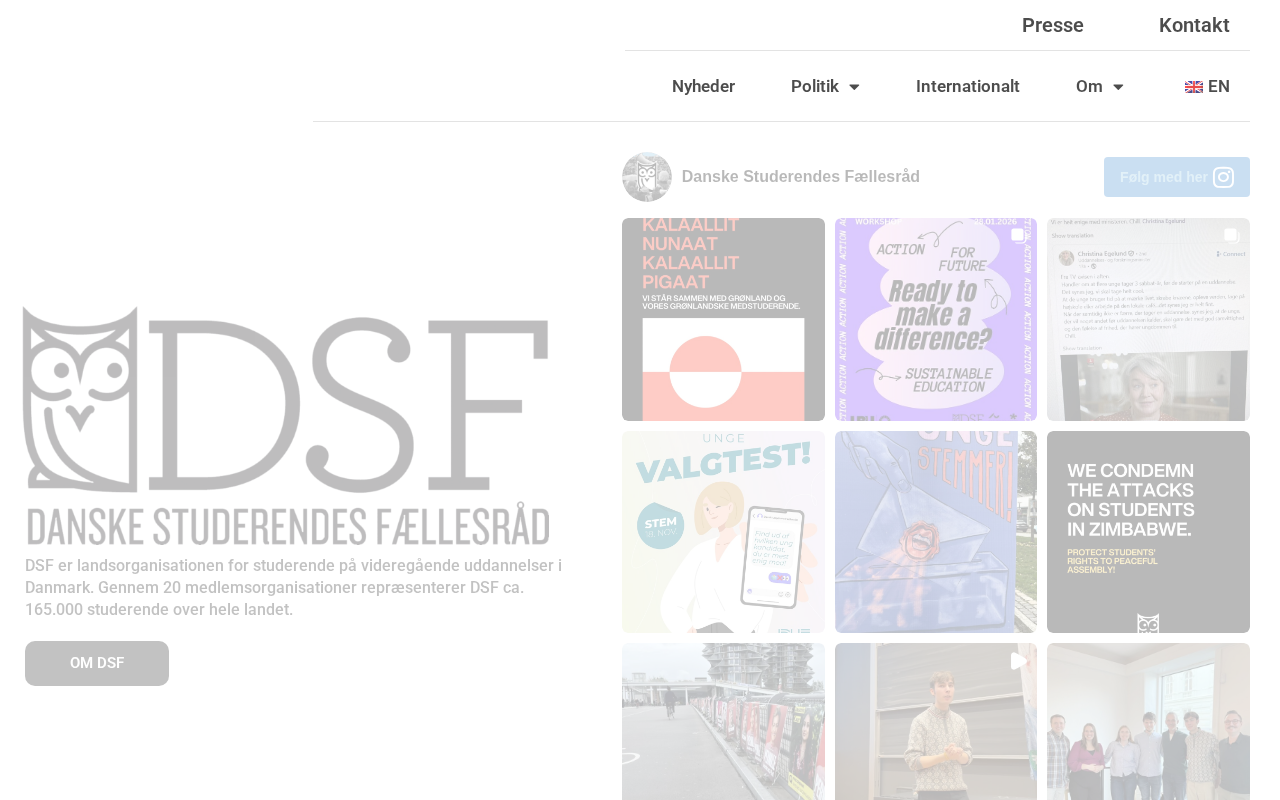Click carousel icon on Action for Future post

coord(1017,235)
